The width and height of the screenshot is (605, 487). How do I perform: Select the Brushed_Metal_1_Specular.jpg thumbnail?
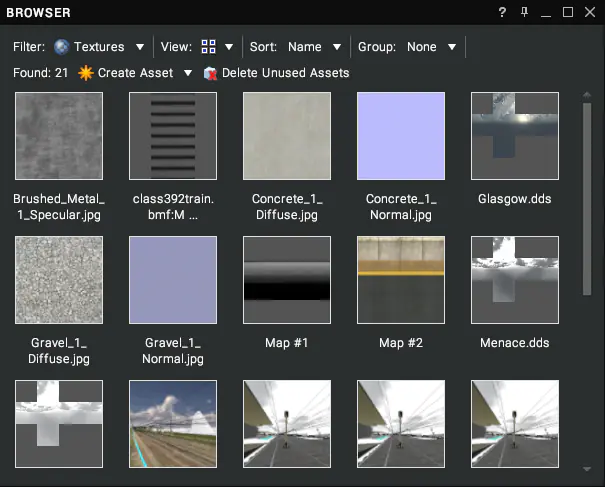point(59,136)
